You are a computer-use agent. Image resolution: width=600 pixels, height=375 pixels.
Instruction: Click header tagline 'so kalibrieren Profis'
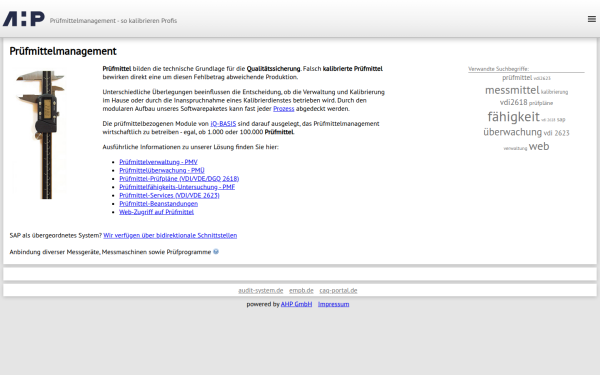pos(149,21)
